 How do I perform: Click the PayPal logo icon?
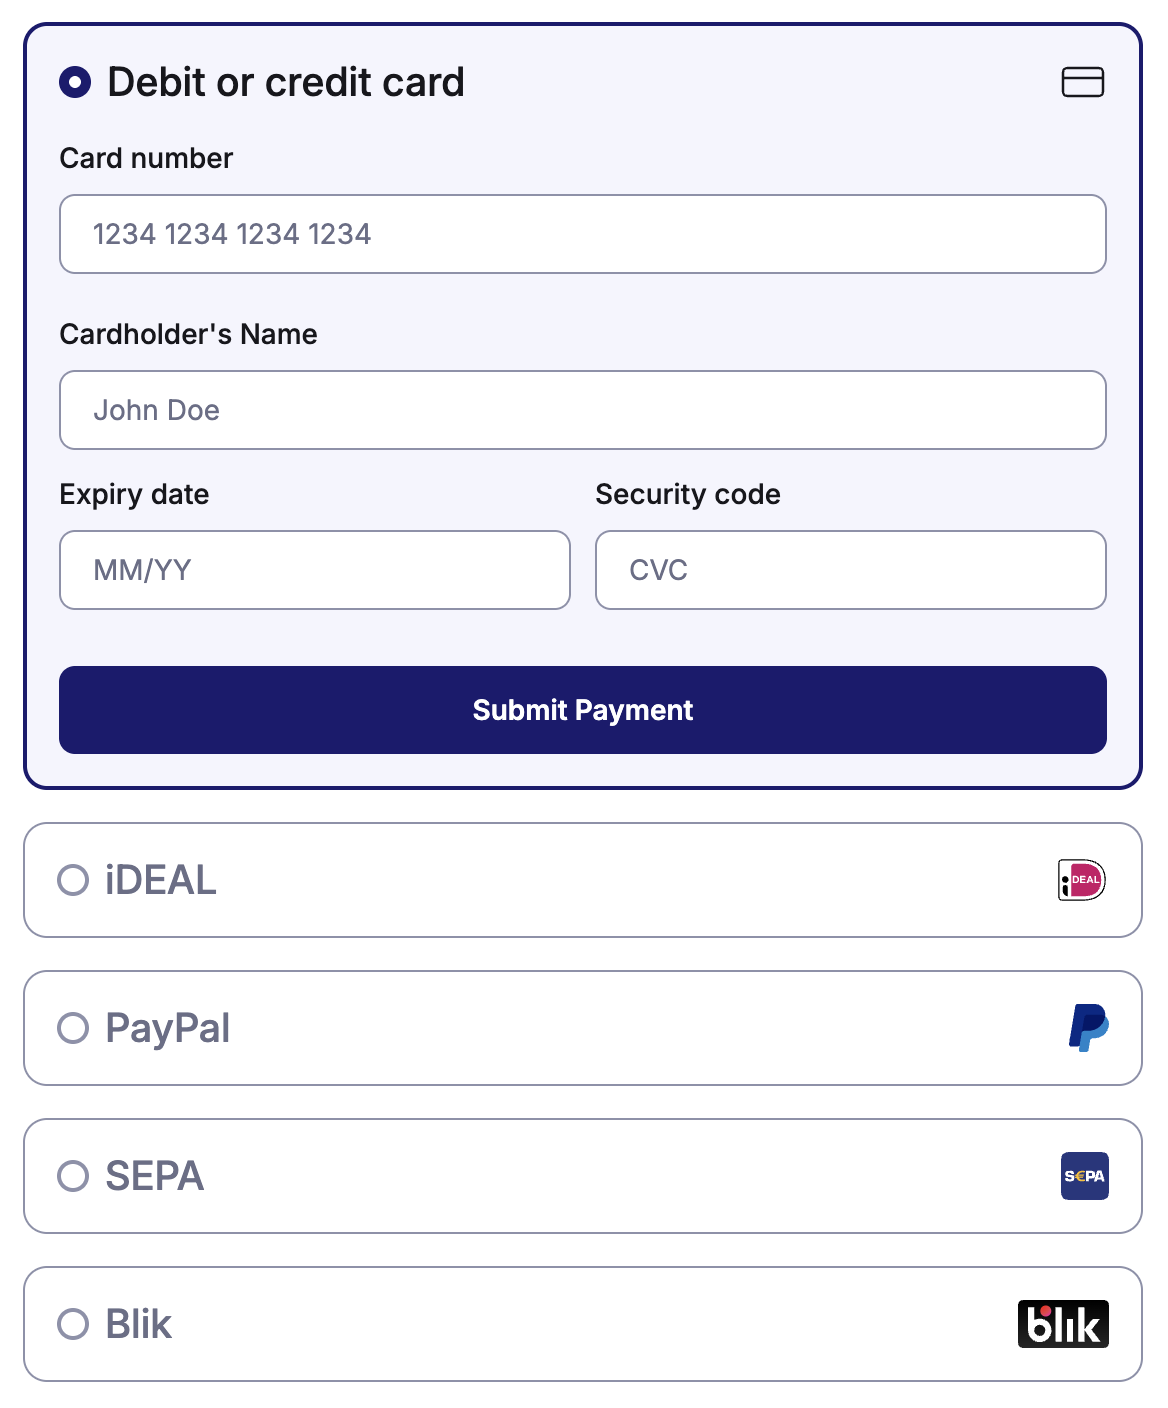(x=1088, y=1028)
